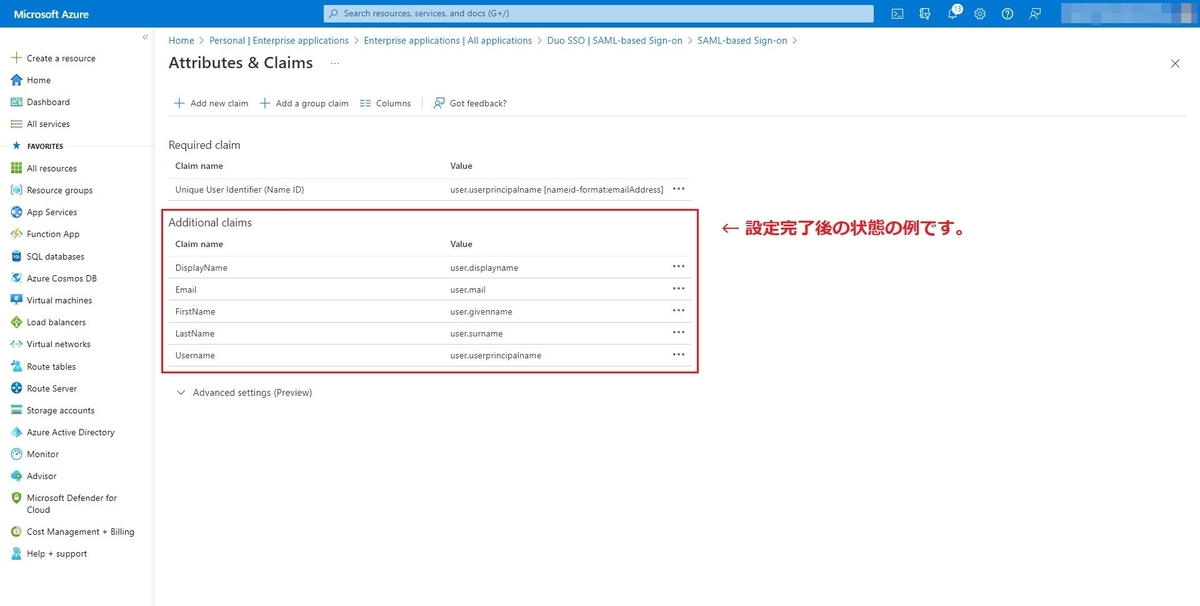Go to the last SAML-based Sign-on breadcrumb
This screenshot has width=1200, height=606.
click(x=742, y=41)
